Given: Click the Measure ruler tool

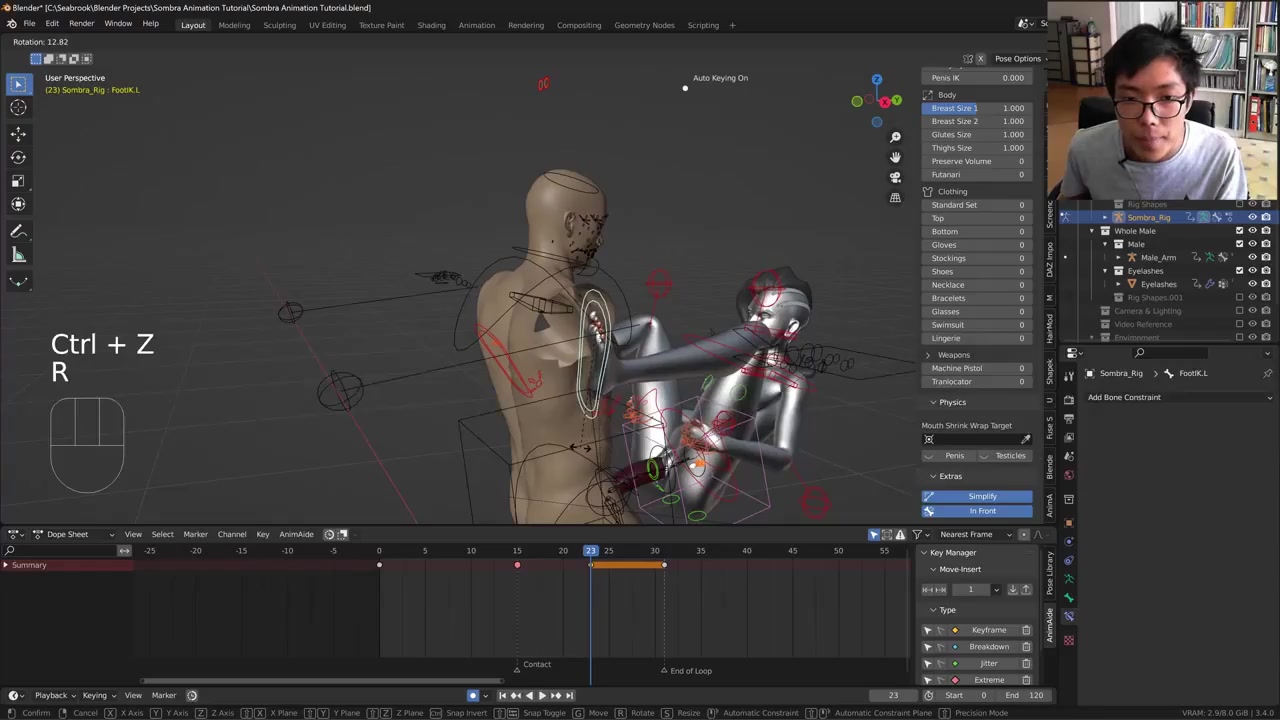Looking at the screenshot, I should [18, 256].
